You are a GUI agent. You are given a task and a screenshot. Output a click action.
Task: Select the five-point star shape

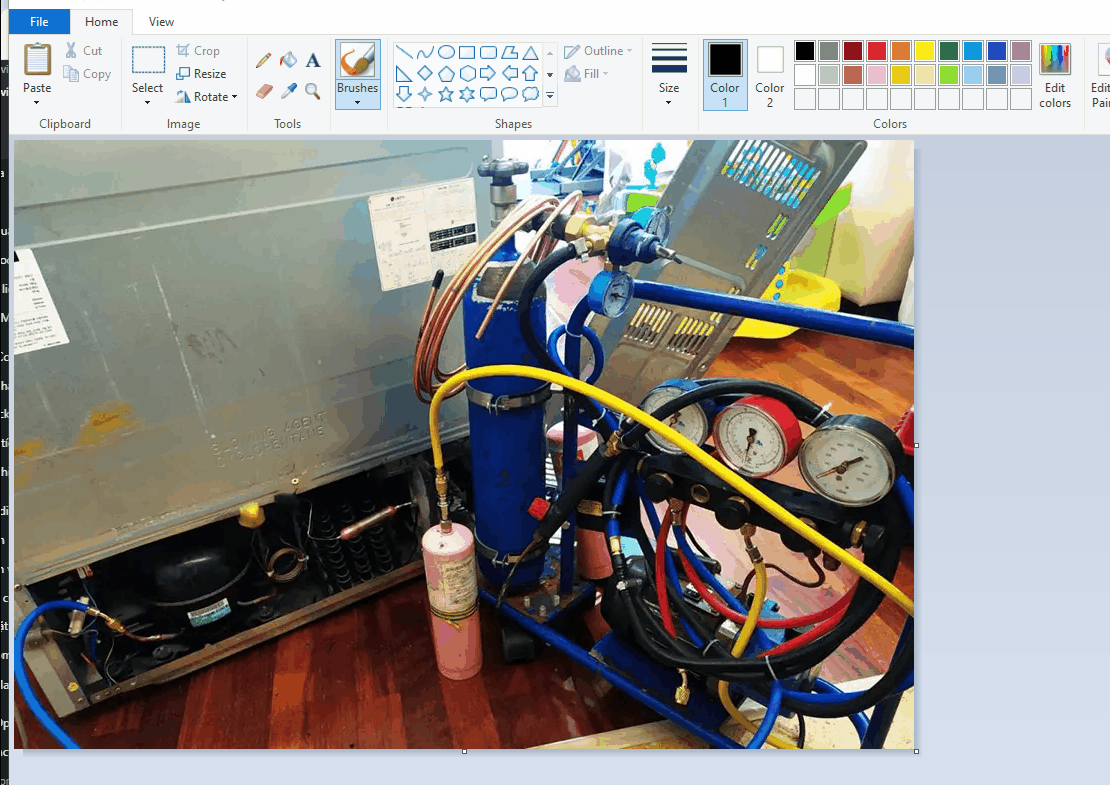coord(446,94)
